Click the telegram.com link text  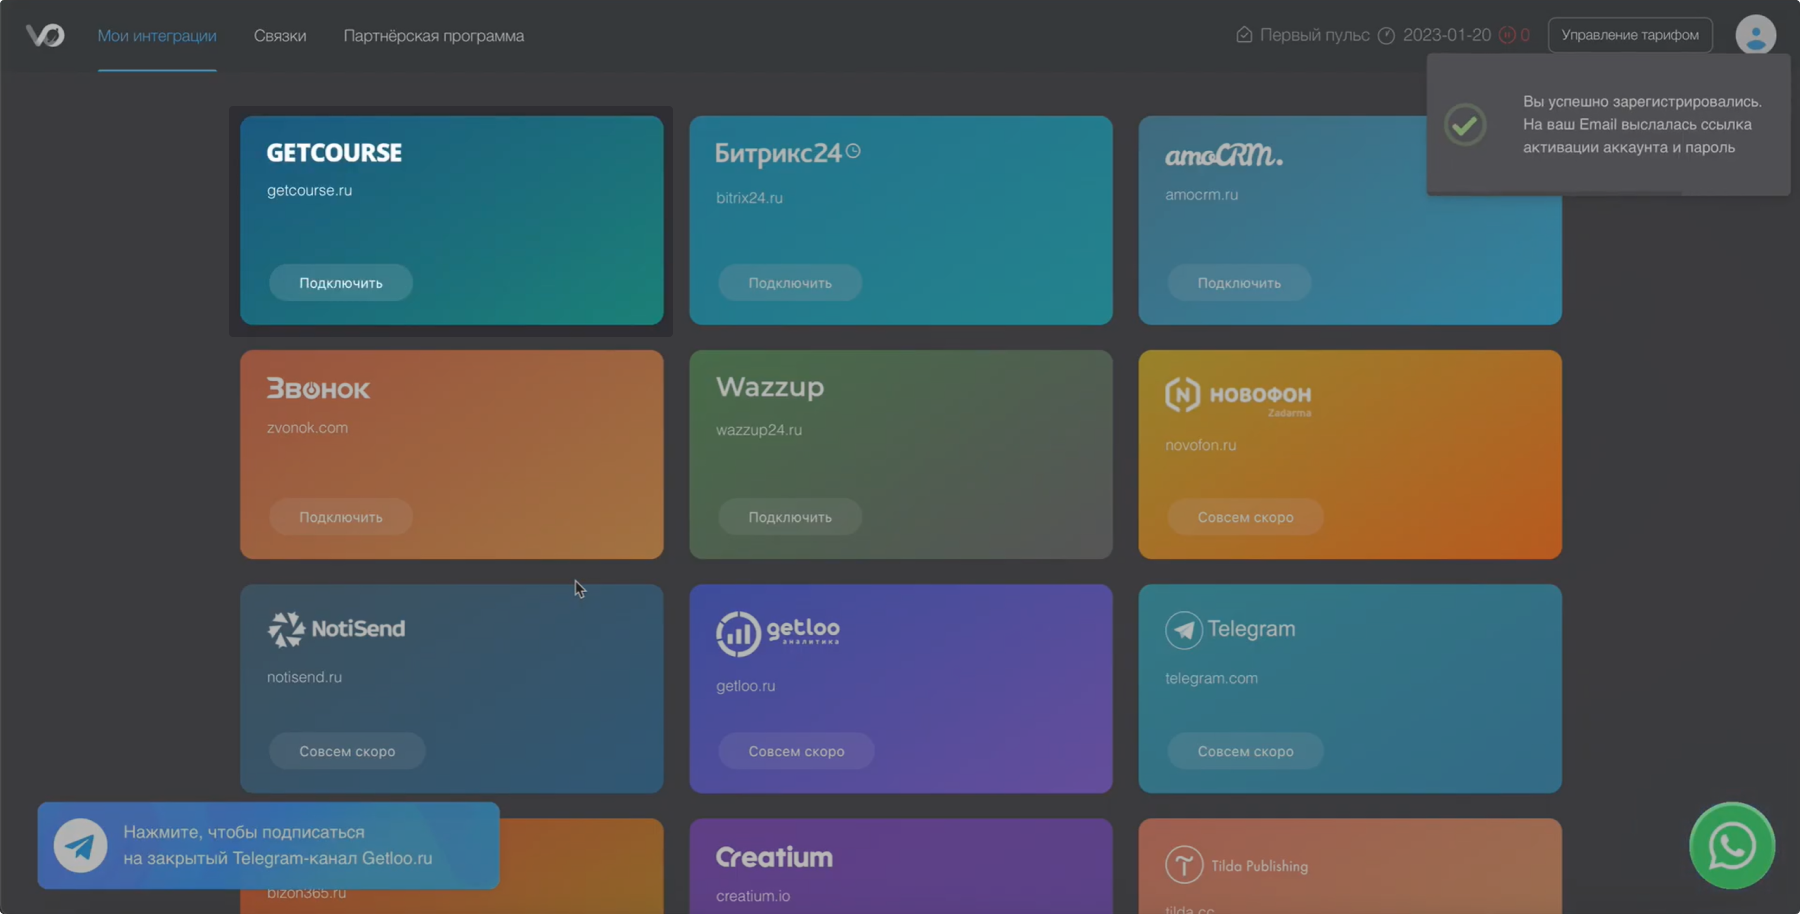(x=1211, y=678)
